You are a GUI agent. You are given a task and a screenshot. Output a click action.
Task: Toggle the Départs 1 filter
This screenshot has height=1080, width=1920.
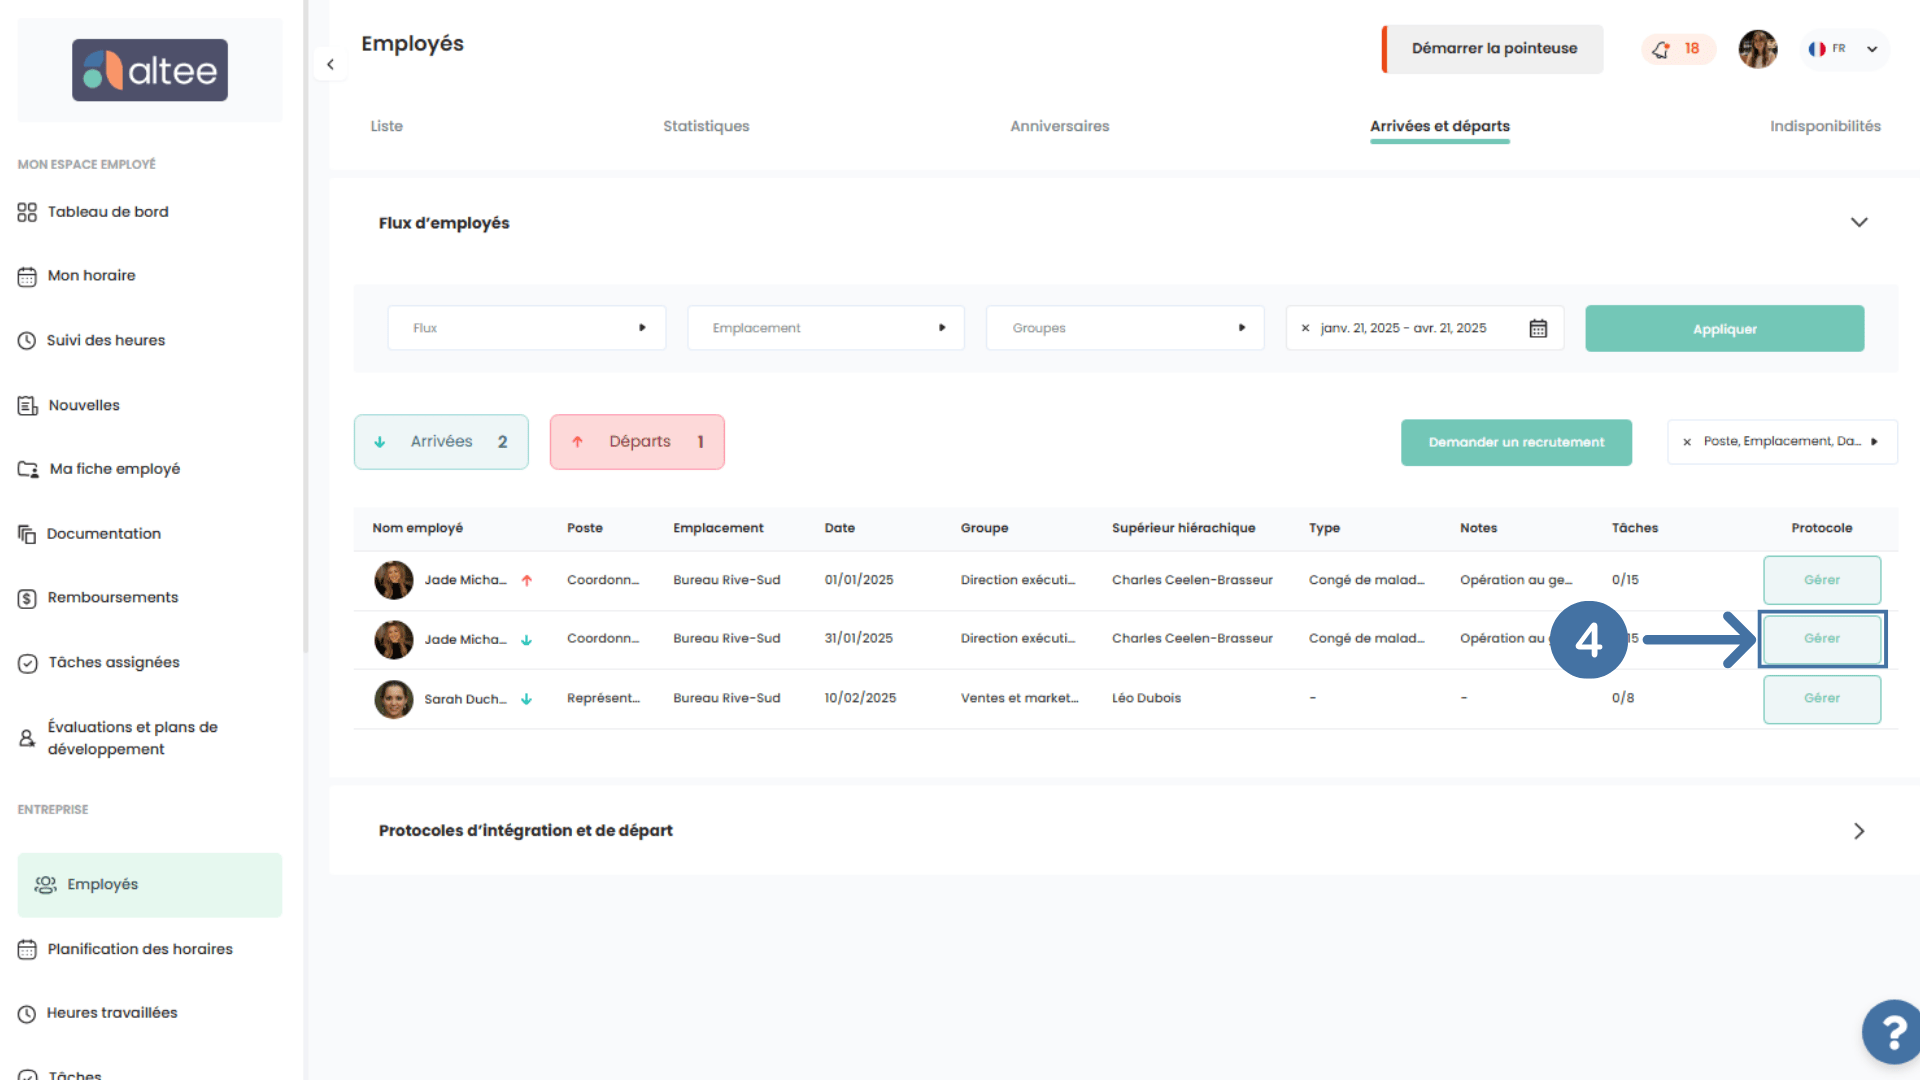coord(637,442)
